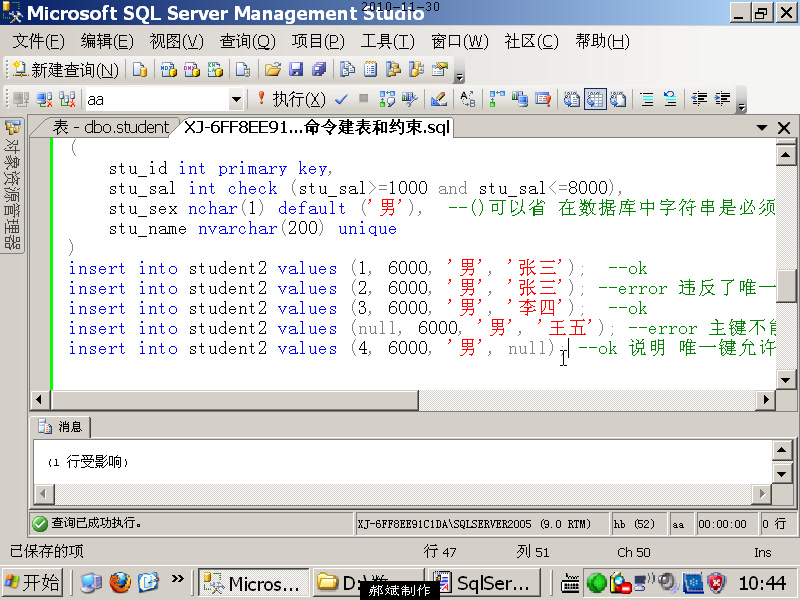The width and height of the screenshot is (800, 600).
Task: Open the 视图(V) menu
Action: coord(177,41)
